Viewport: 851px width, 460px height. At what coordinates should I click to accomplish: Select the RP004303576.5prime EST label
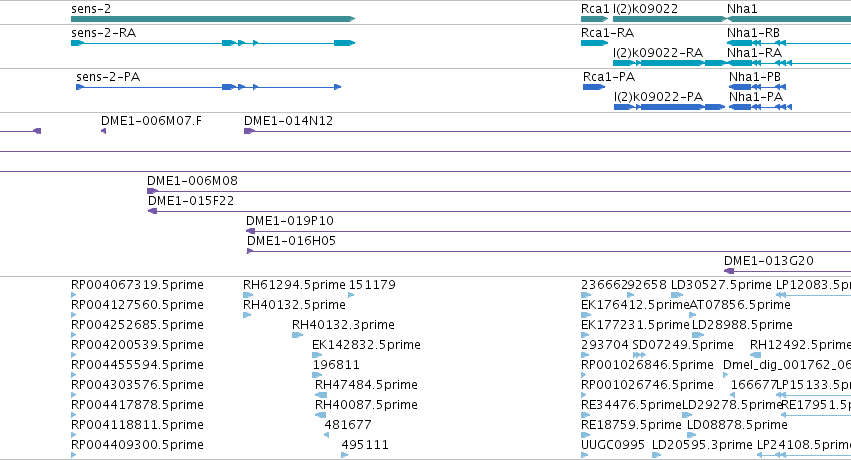(x=137, y=385)
